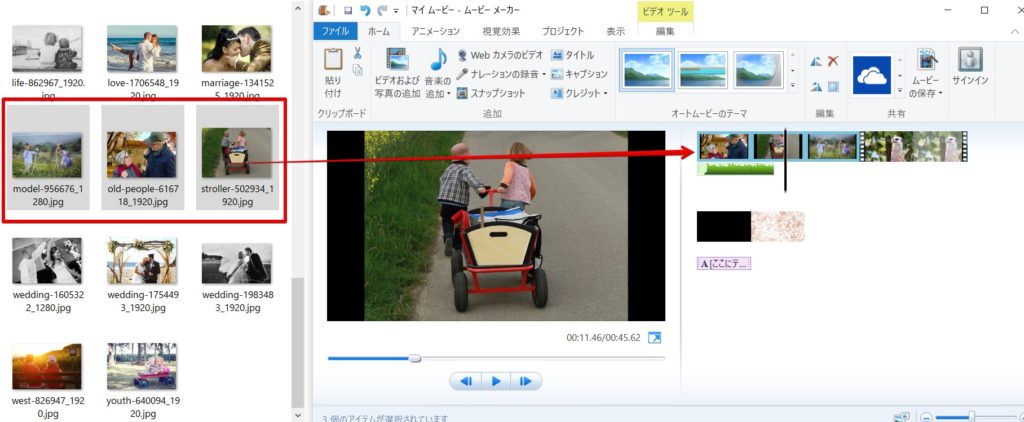Click the red X remove icon
The image size is (1024, 422).
point(833,61)
